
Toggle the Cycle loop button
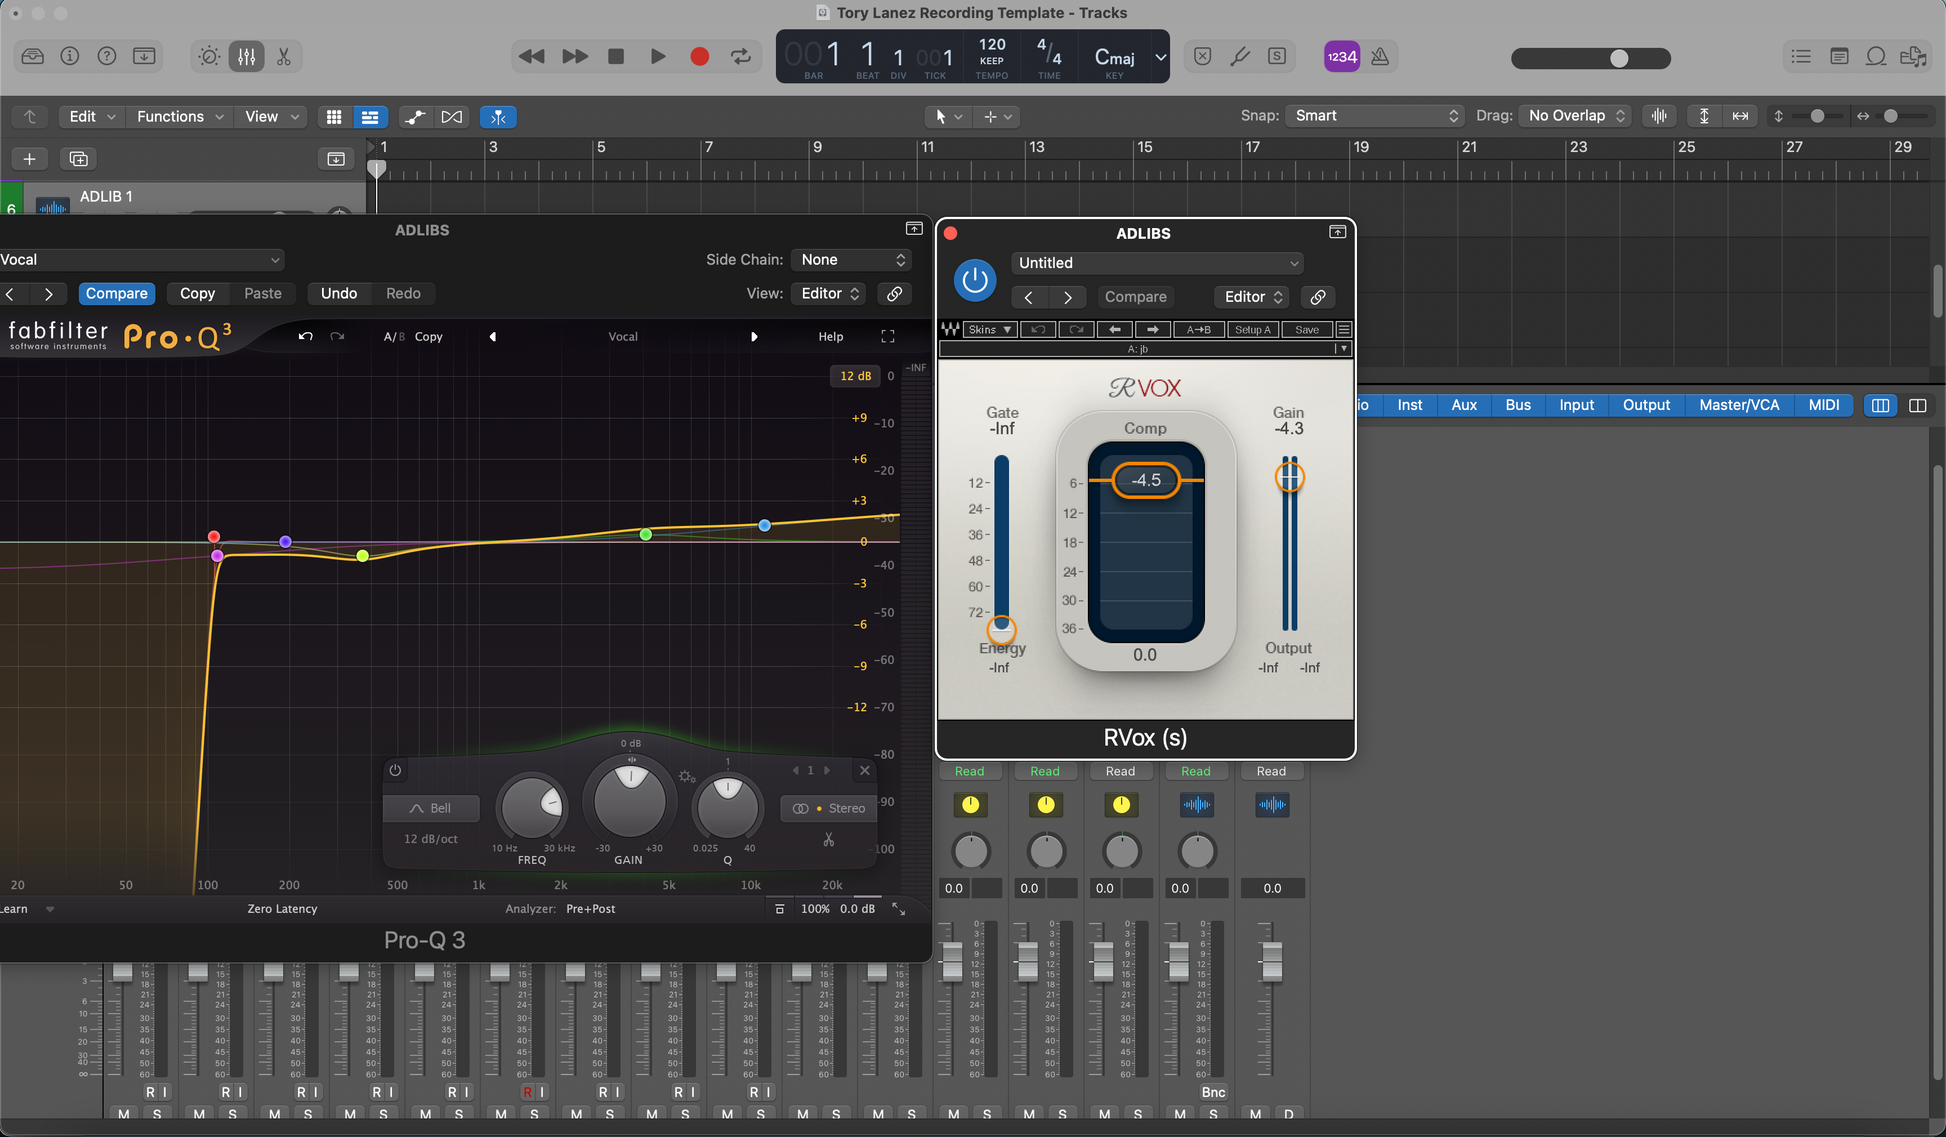pyautogui.click(x=741, y=57)
